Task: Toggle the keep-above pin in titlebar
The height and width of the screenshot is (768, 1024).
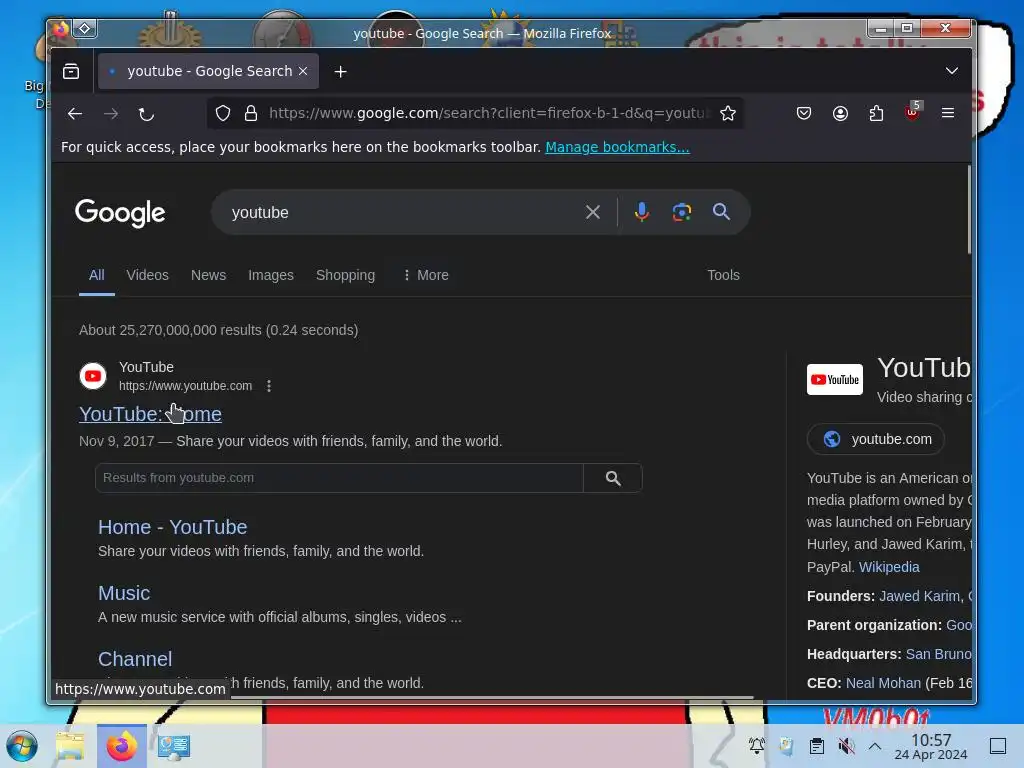Action: (x=85, y=29)
